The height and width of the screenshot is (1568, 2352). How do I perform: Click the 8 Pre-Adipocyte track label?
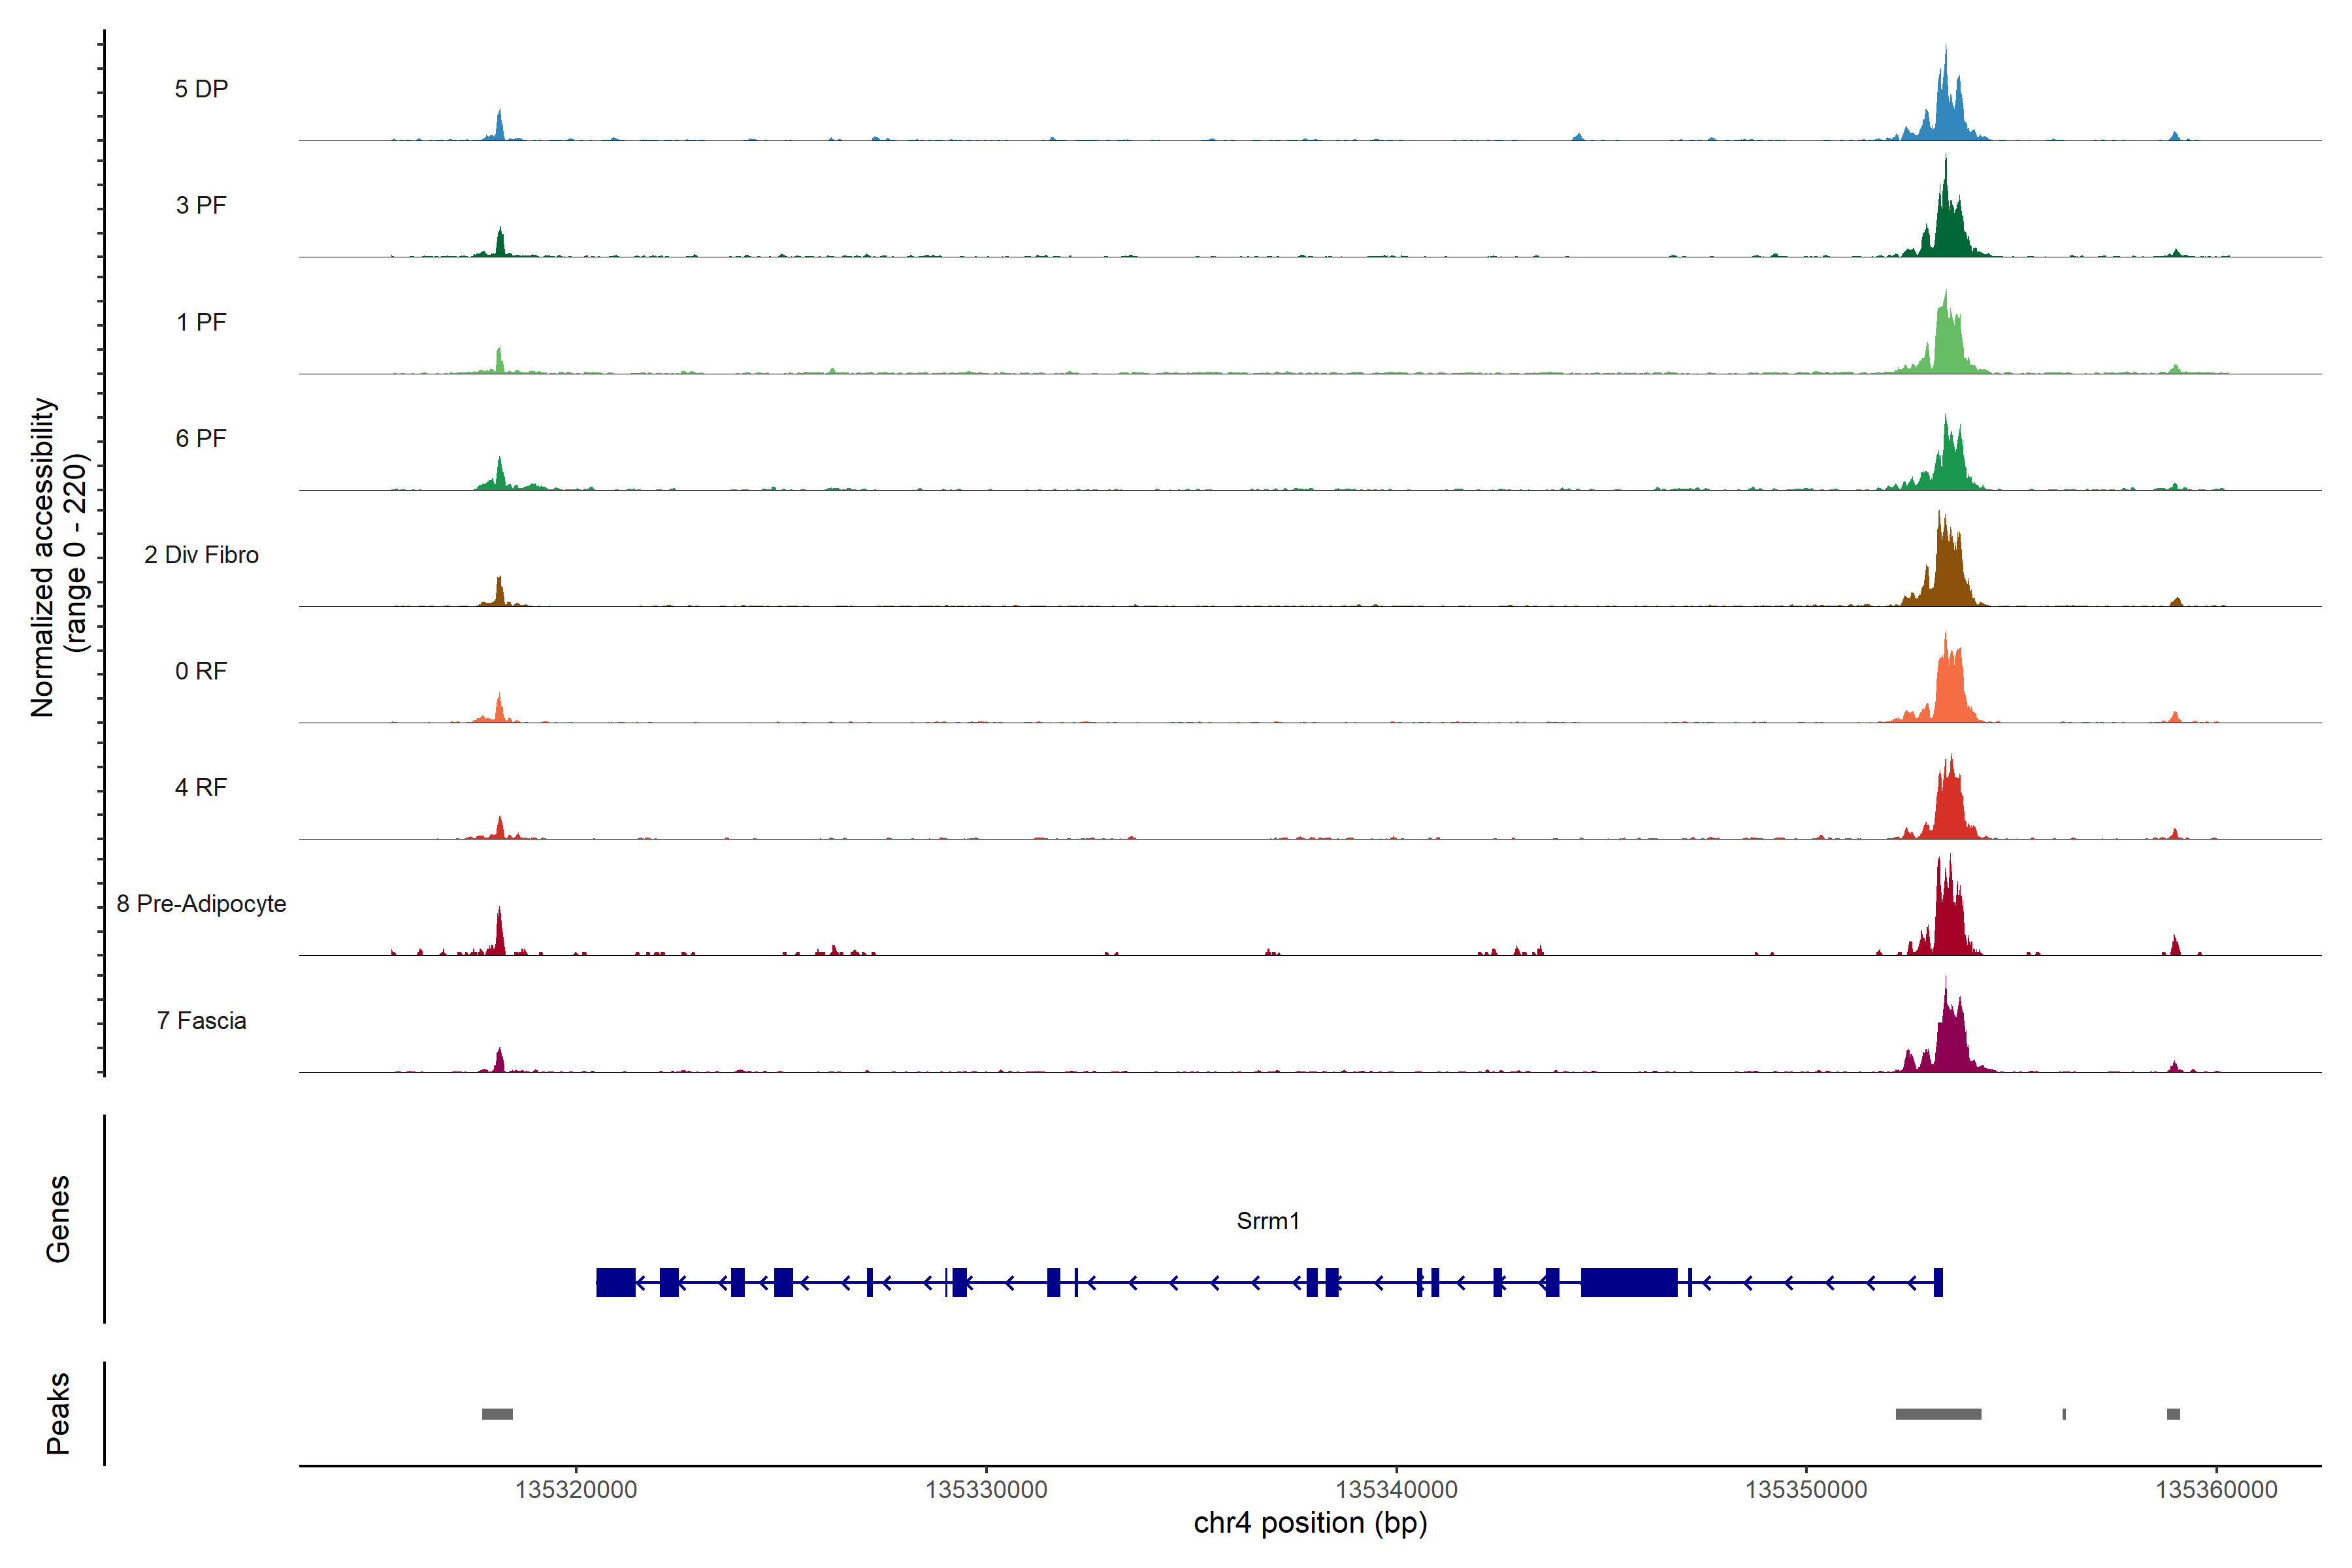201,904
